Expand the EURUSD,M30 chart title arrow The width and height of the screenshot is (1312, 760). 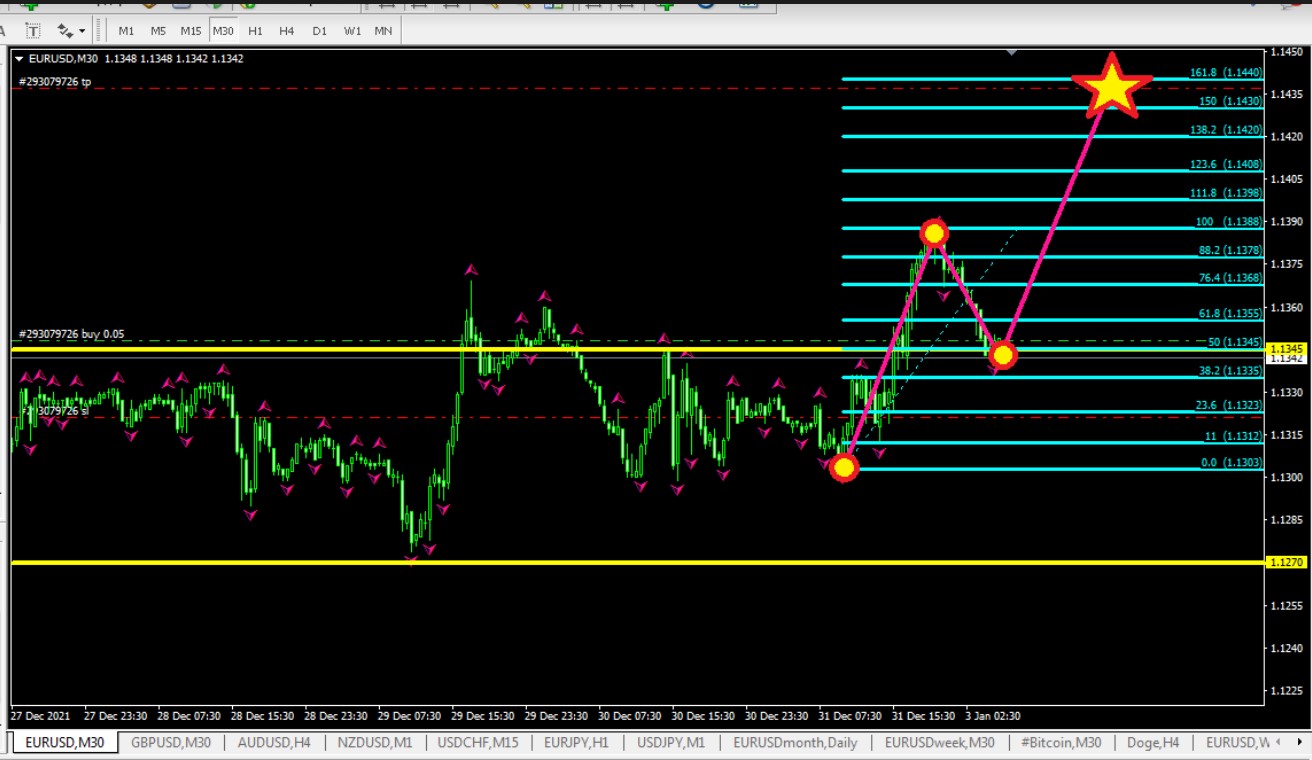[19, 59]
